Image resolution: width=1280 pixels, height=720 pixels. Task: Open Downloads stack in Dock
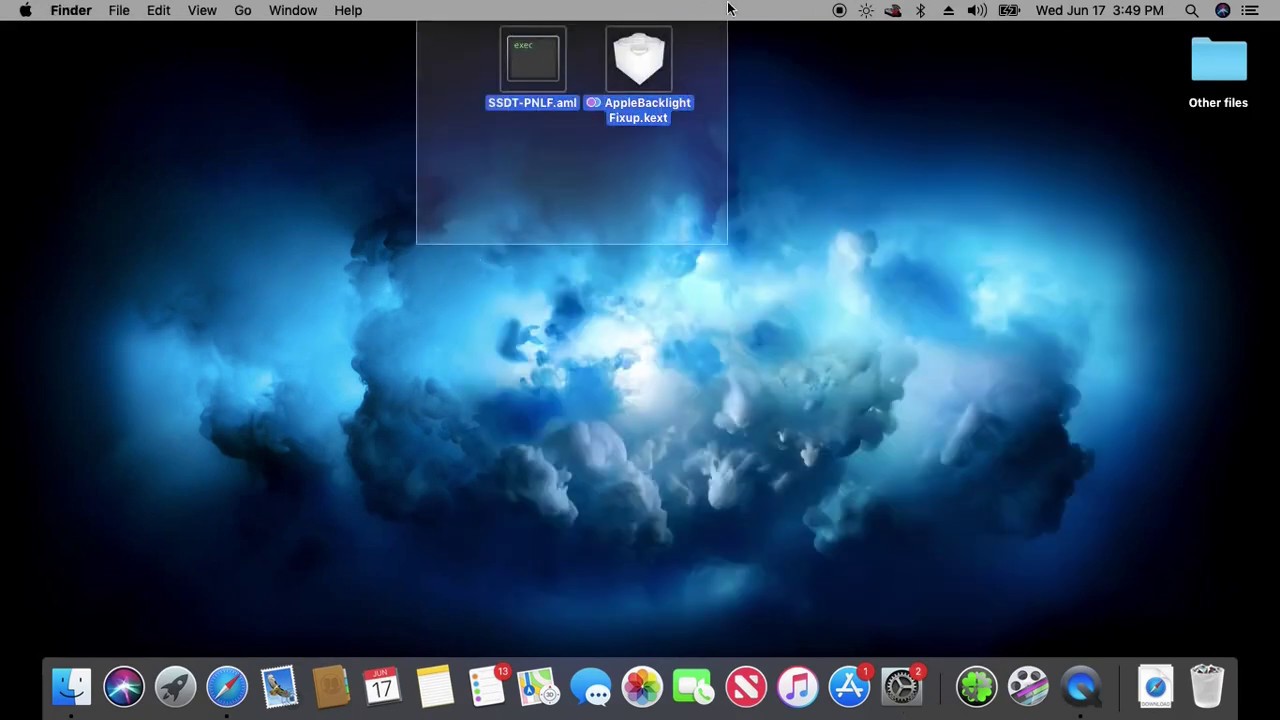pos(1155,687)
